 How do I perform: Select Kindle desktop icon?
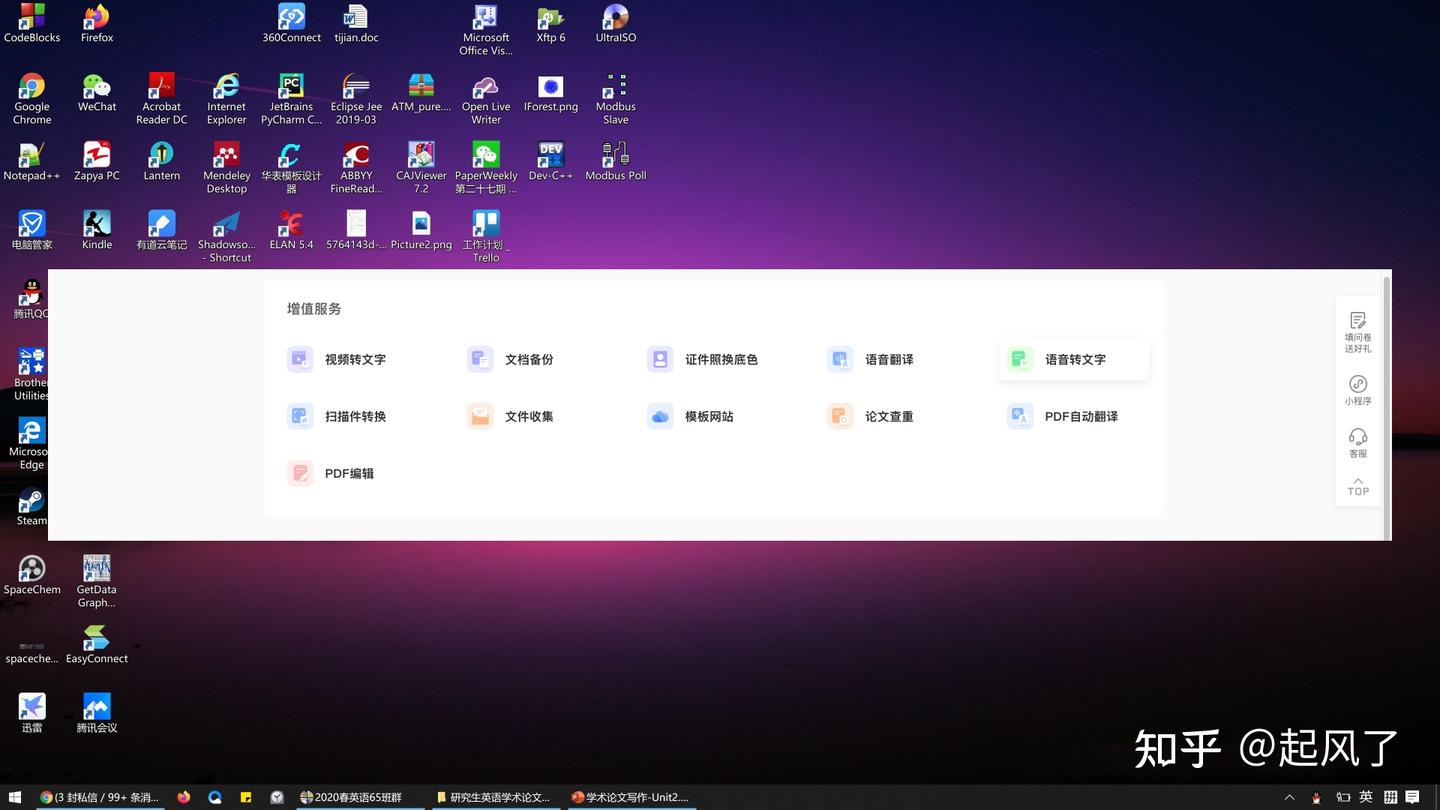[97, 231]
